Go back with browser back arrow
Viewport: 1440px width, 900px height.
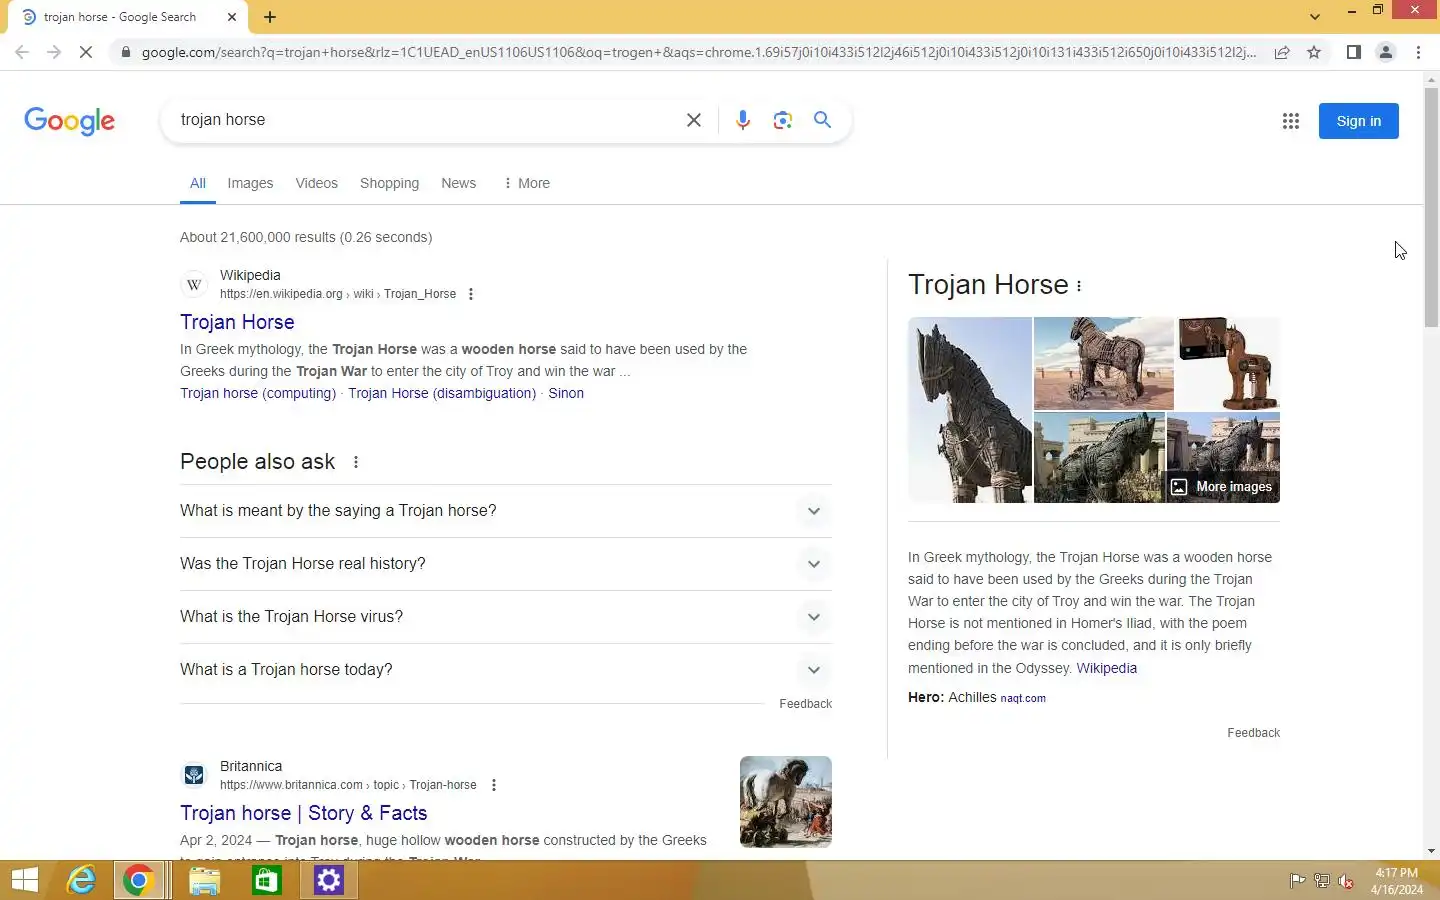click(22, 52)
